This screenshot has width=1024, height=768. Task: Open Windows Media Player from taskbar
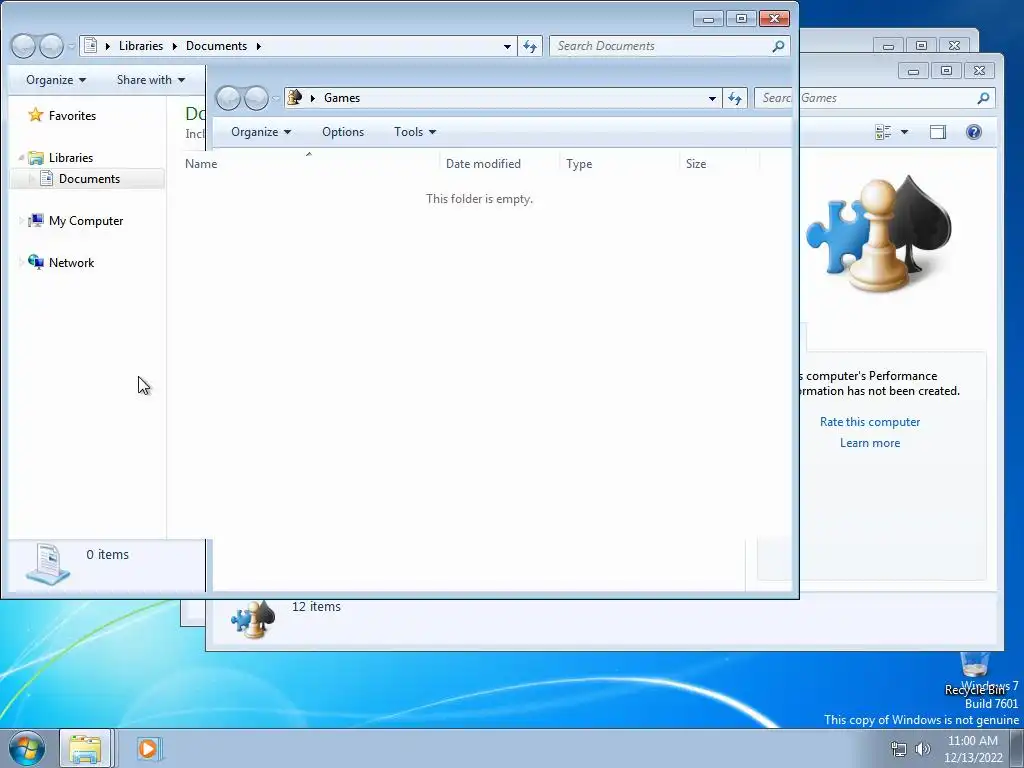point(148,748)
